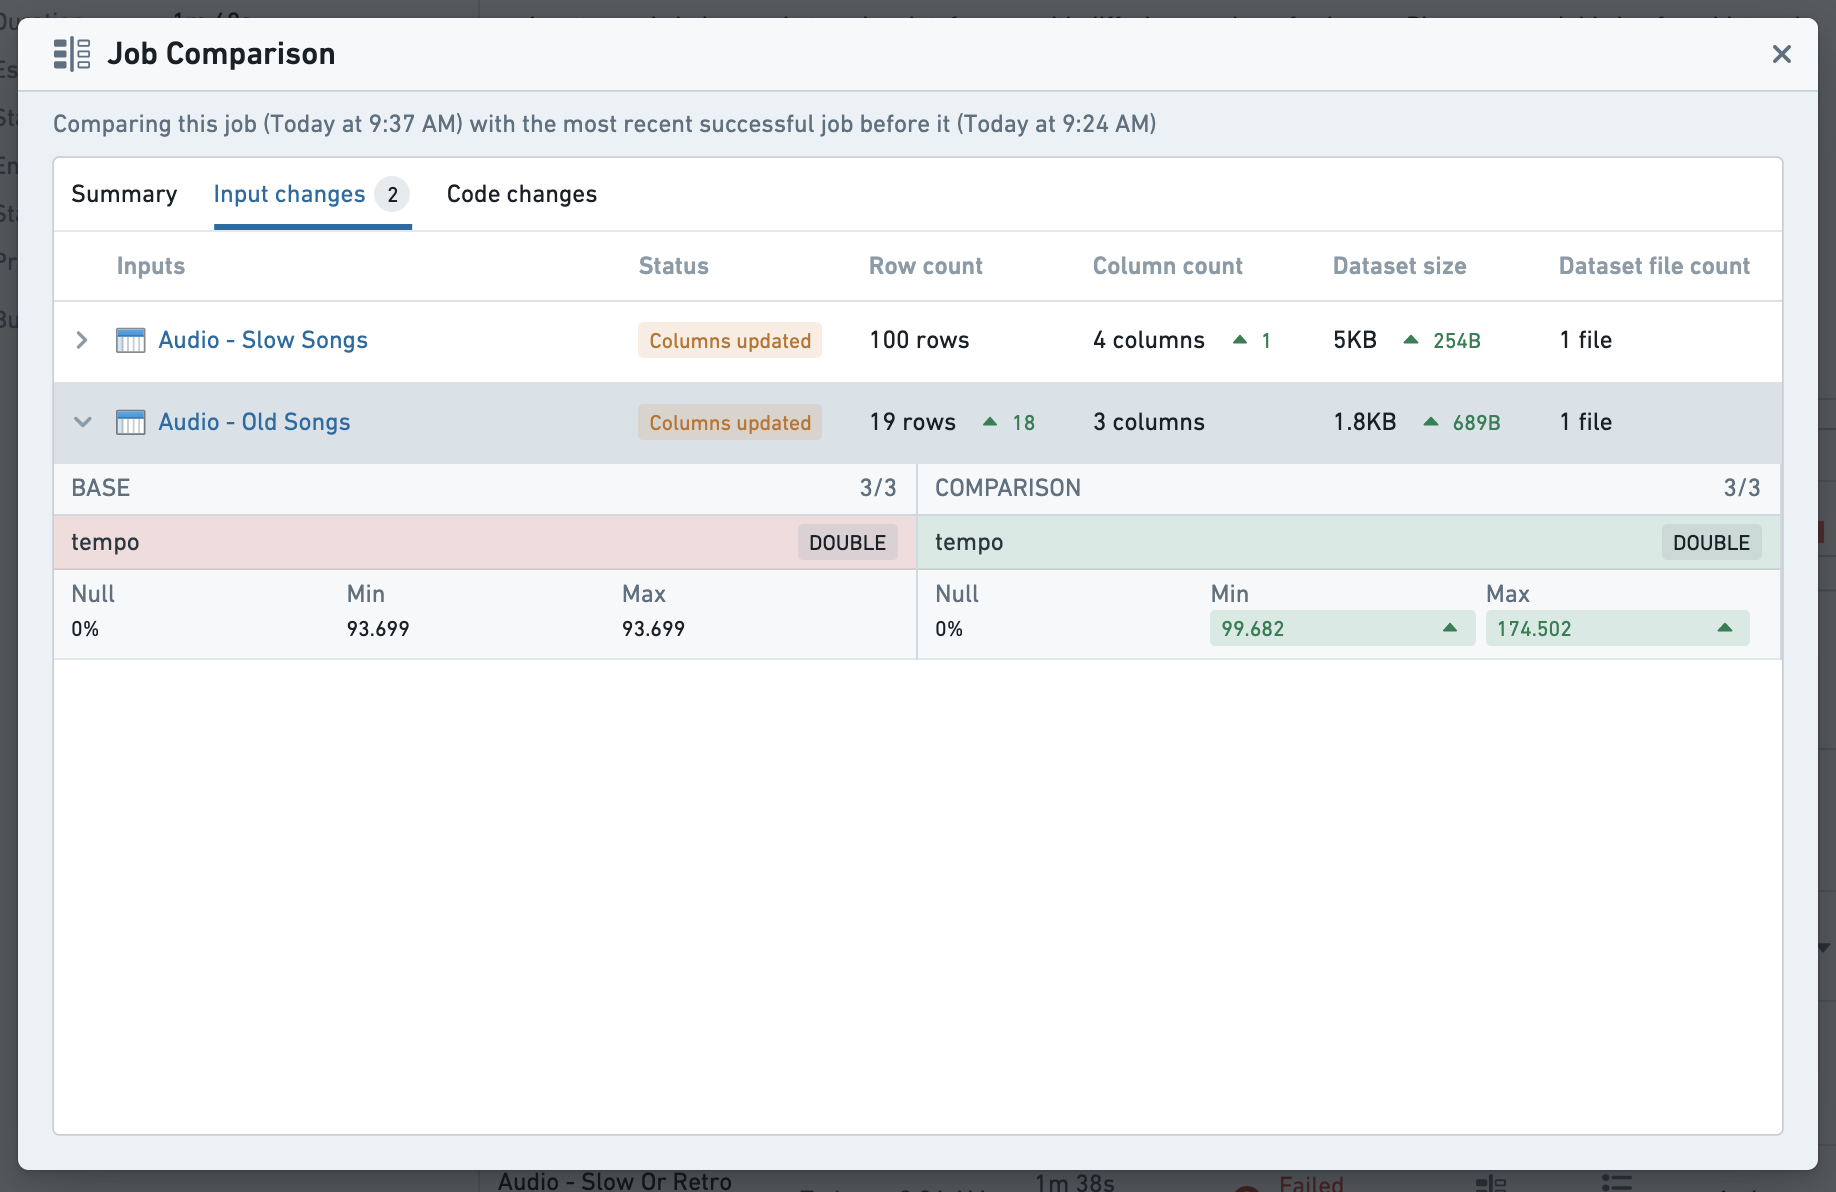Click the DOUBLE type badge in BASE tempo
The height and width of the screenshot is (1192, 1836).
(847, 542)
